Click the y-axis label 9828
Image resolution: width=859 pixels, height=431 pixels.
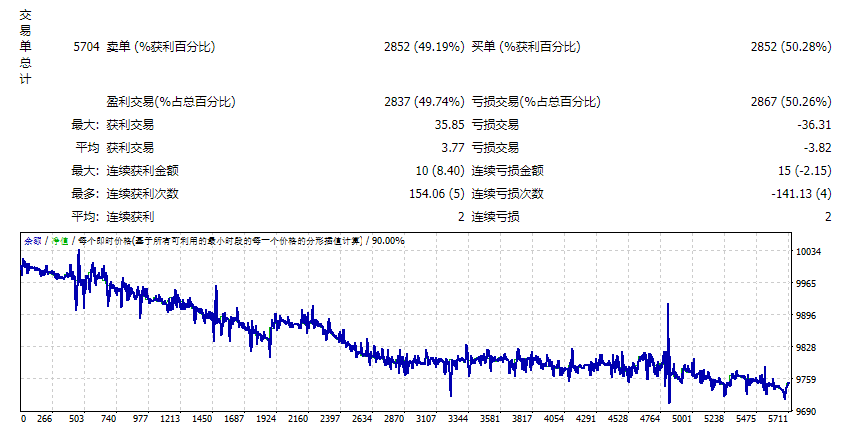[x=806, y=347]
